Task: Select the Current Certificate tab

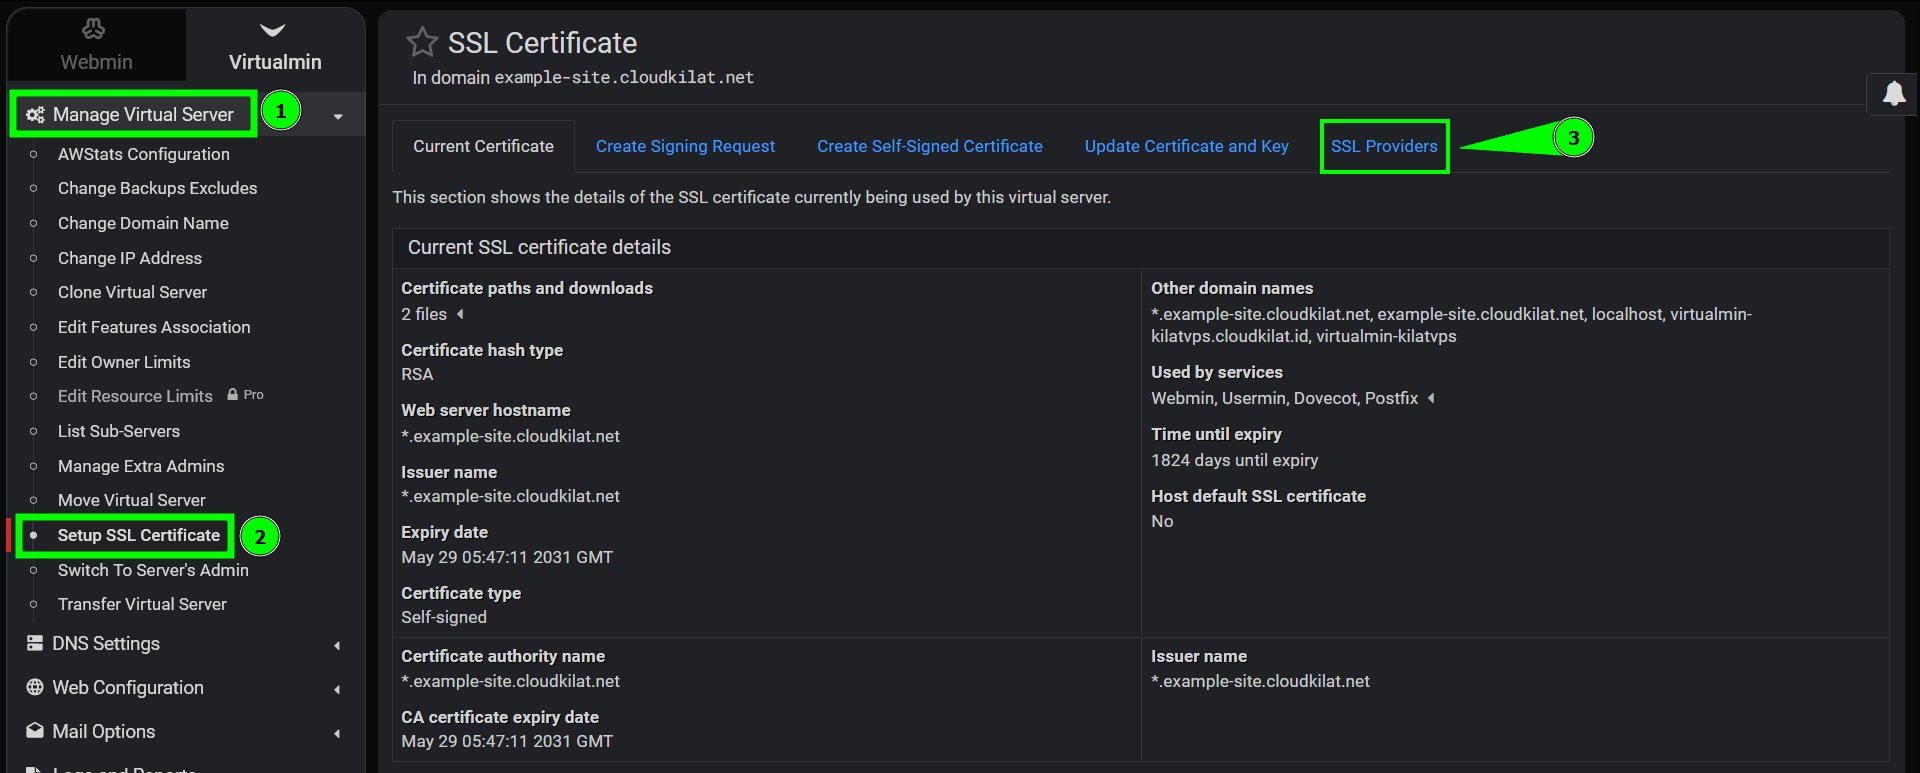Action: pos(483,146)
